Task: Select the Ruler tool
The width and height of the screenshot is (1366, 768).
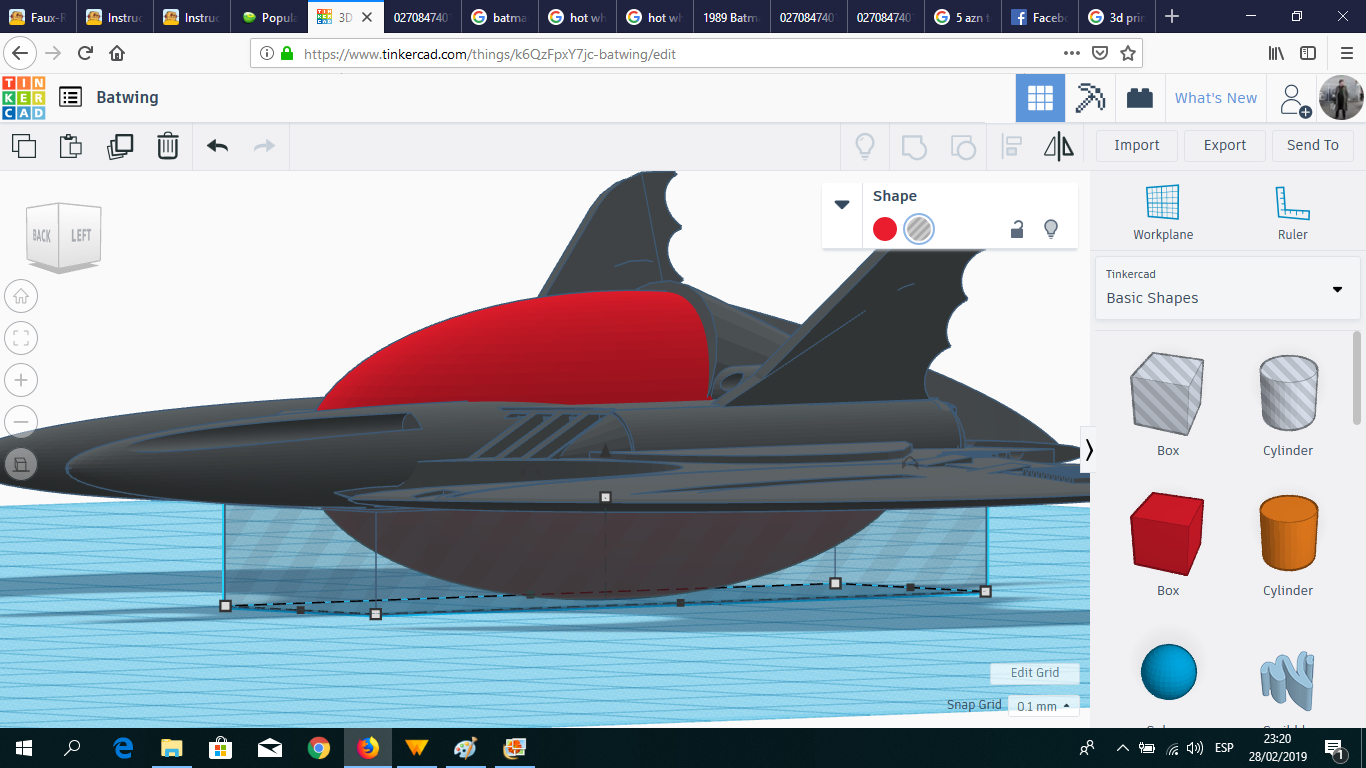Action: (1292, 213)
